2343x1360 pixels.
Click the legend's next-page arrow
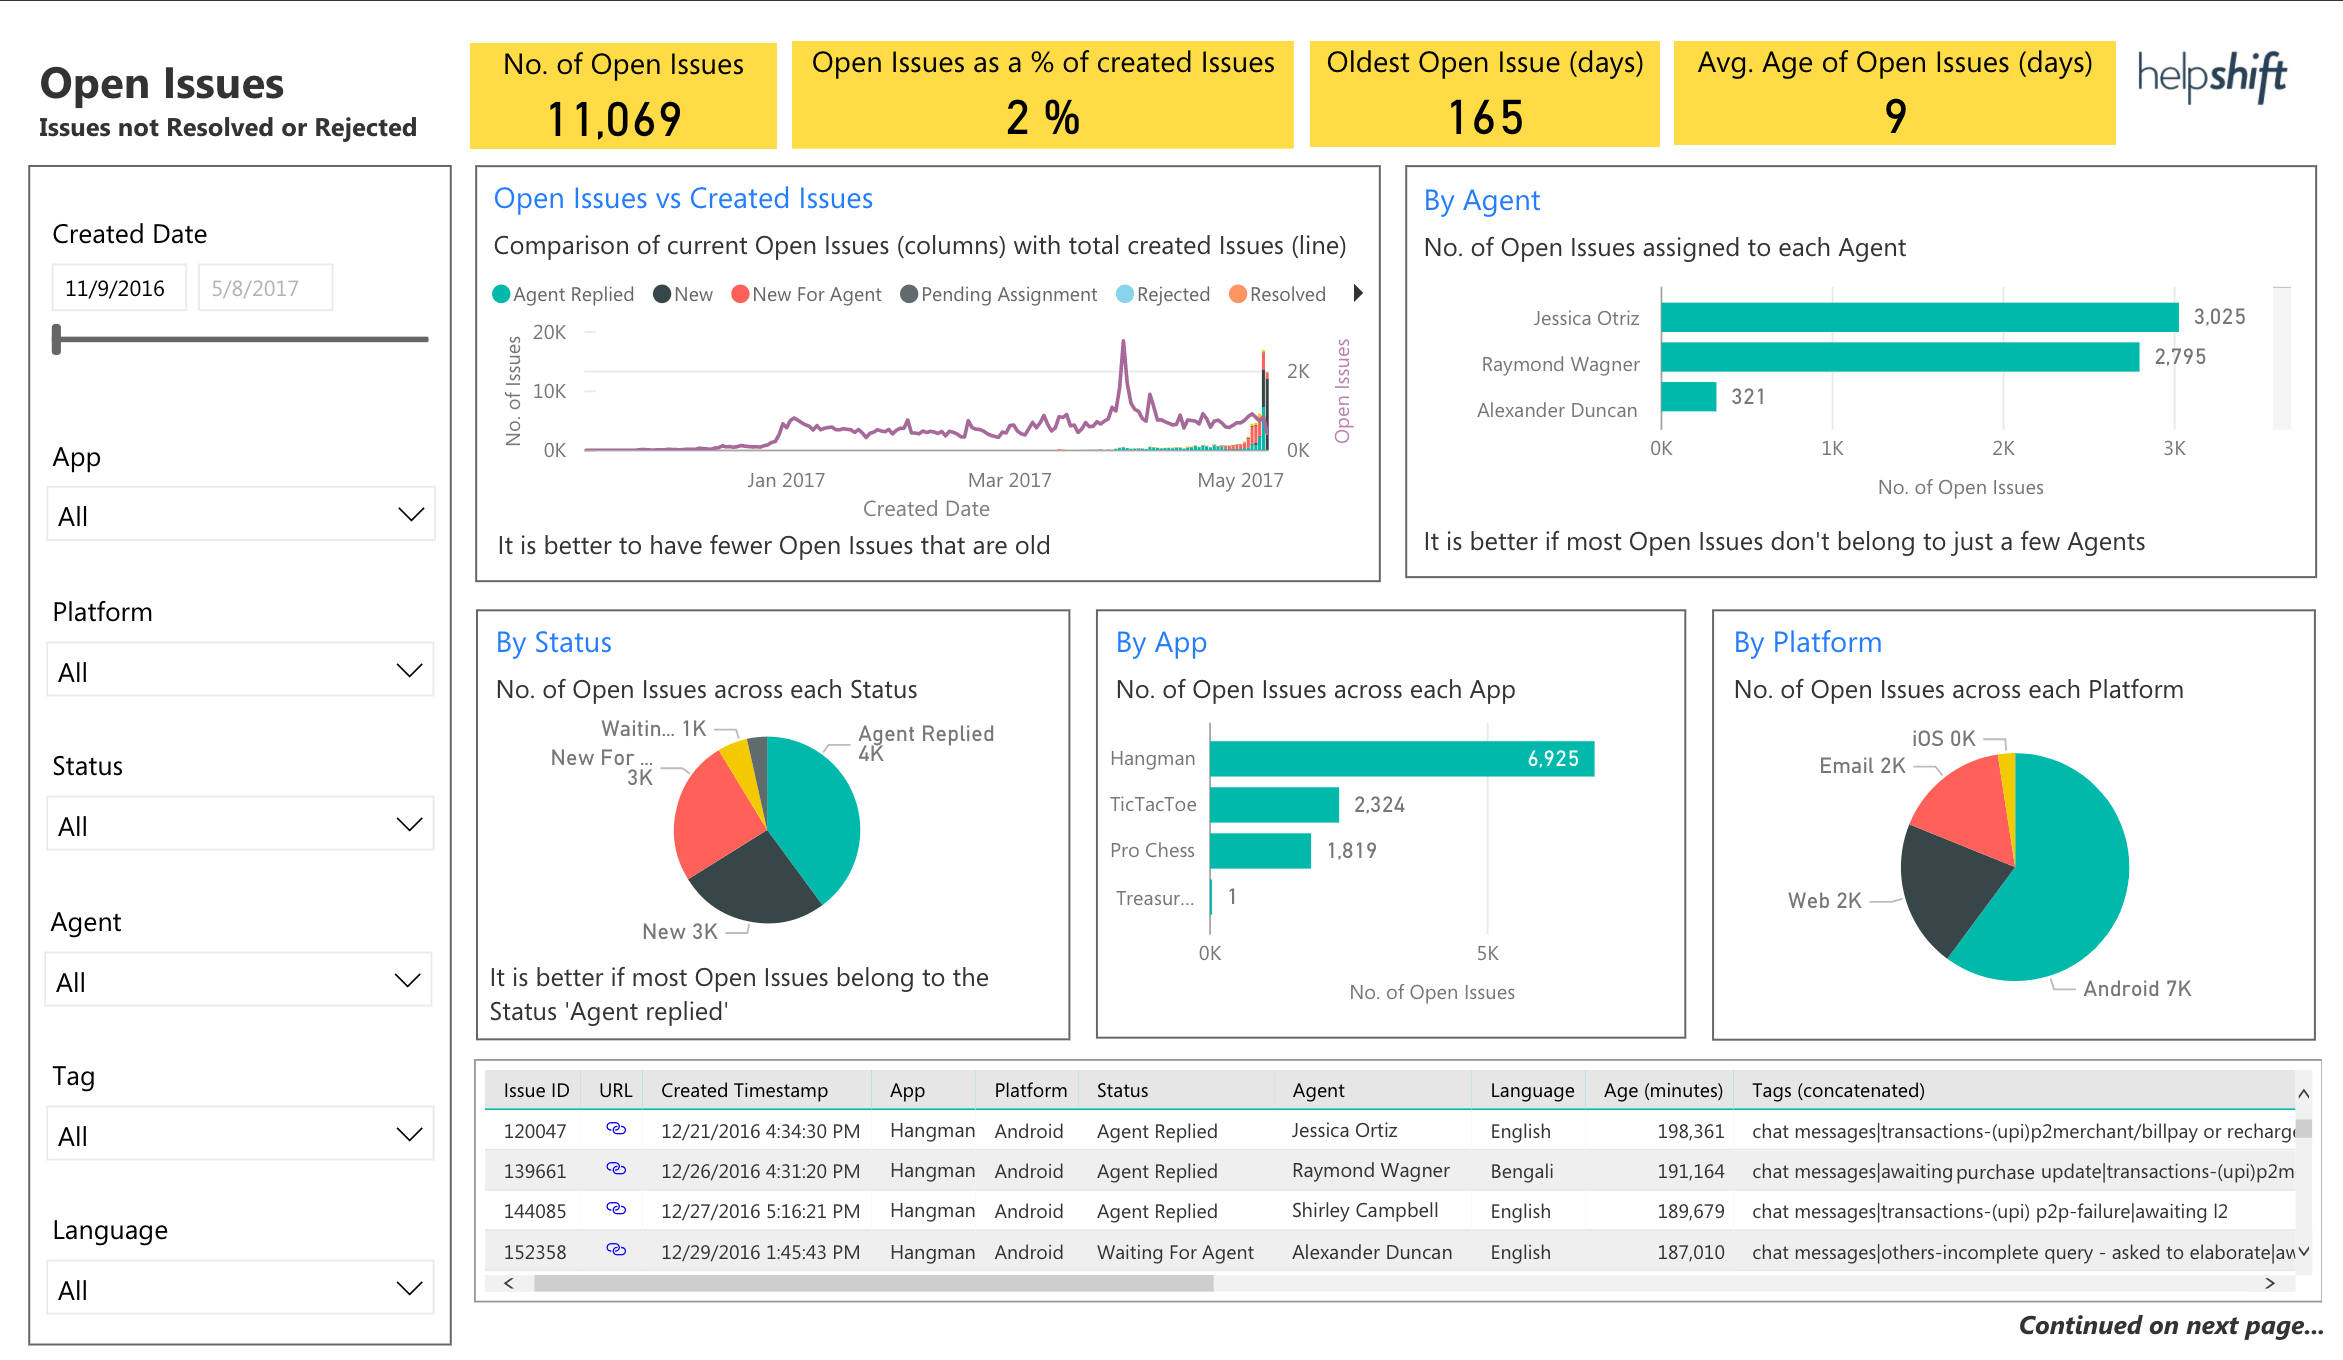[x=1357, y=293]
